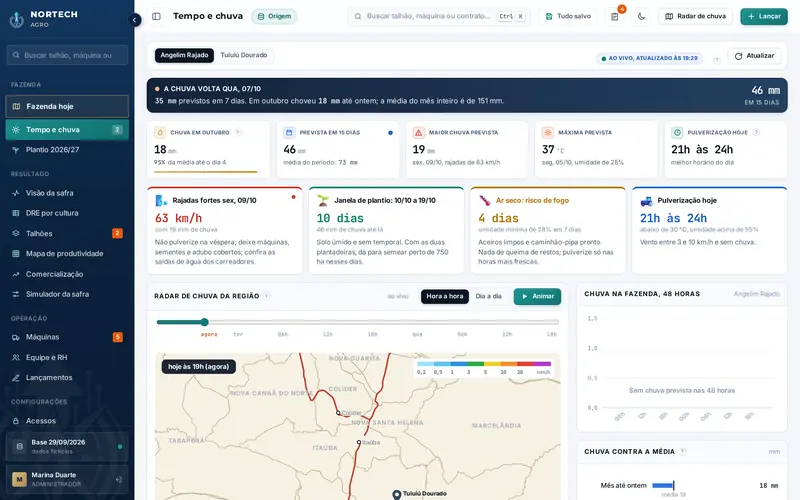Click the Base 29/09/2026 database selector
800x500 pixels.
click(67, 446)
